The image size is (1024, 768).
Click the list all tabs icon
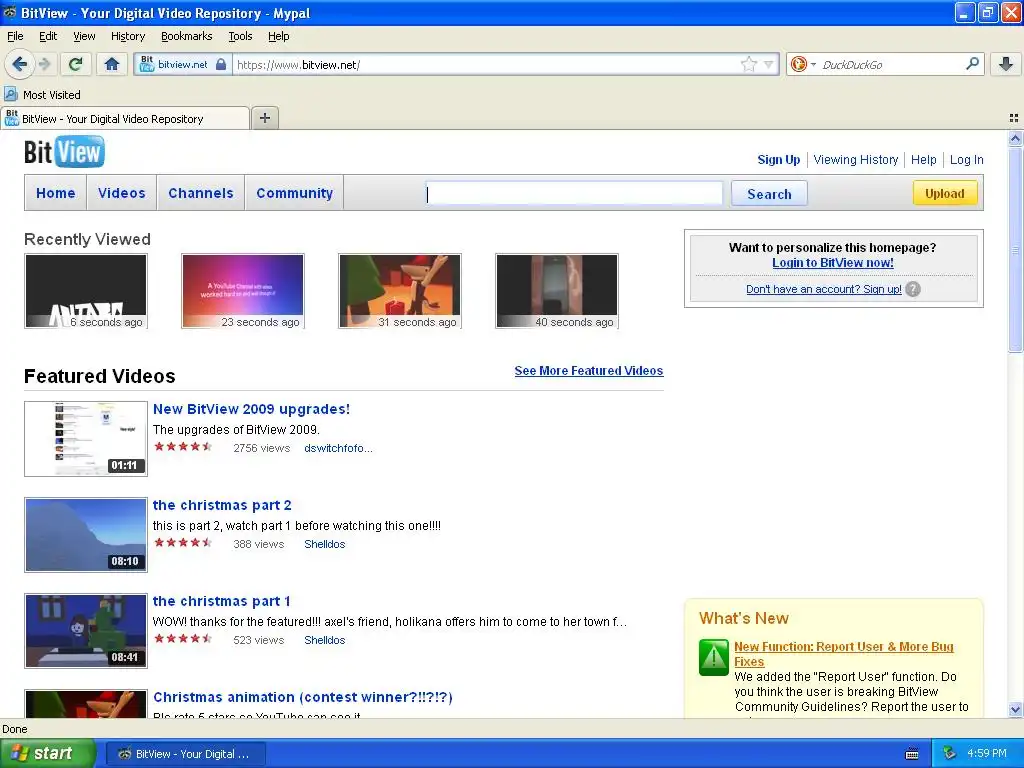(x=1014, y=118)
